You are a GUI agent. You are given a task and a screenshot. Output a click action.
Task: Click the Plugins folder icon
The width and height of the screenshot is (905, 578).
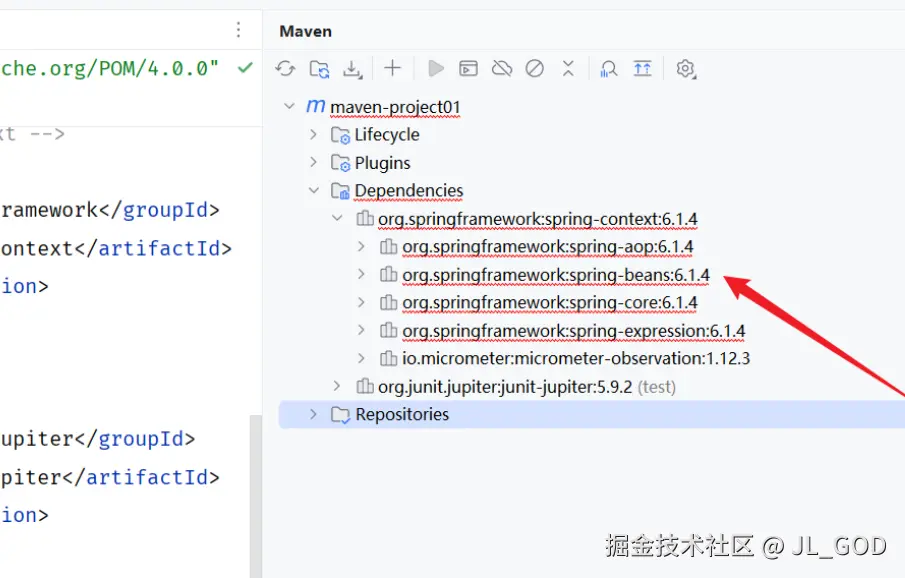tap(340, 163)
